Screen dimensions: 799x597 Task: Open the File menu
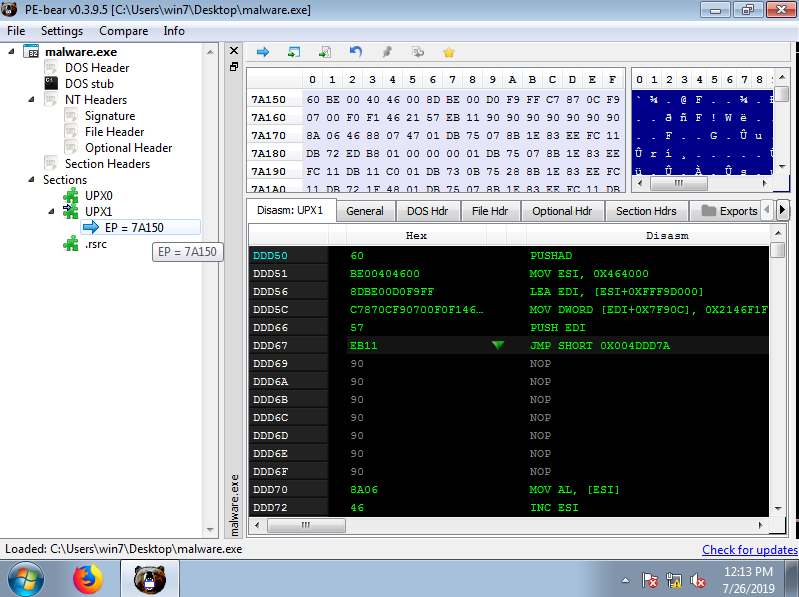point(16,31)
